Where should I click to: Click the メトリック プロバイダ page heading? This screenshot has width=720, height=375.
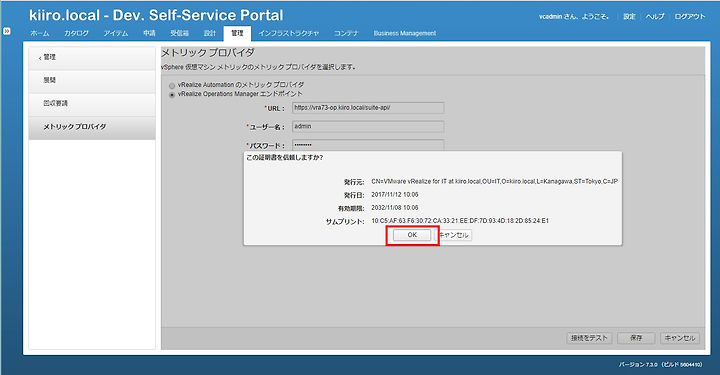tap(208, 53)
